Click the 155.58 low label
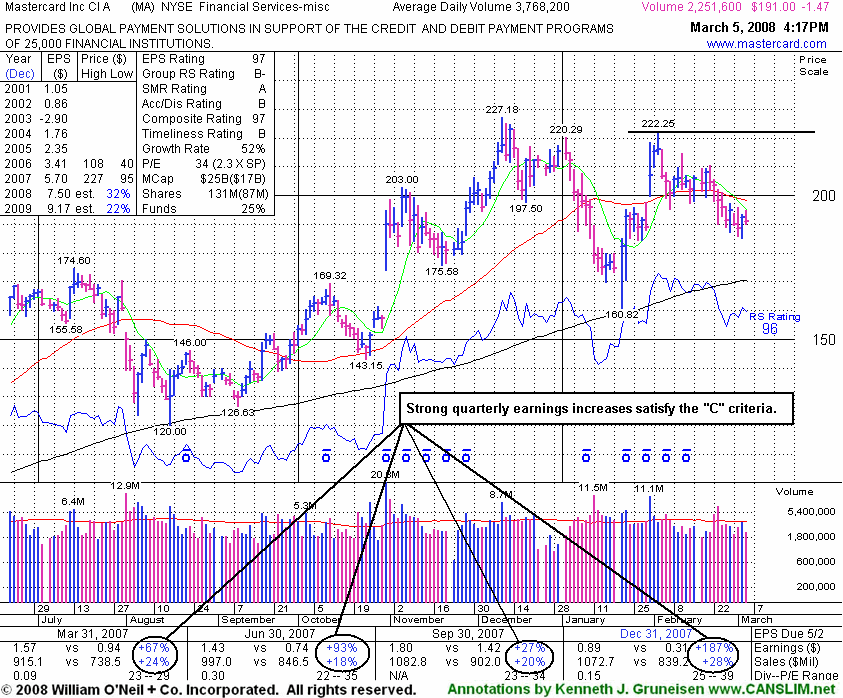Image resolution: width=843 pixels, height=698 pixels. click(x=66, y=330)
